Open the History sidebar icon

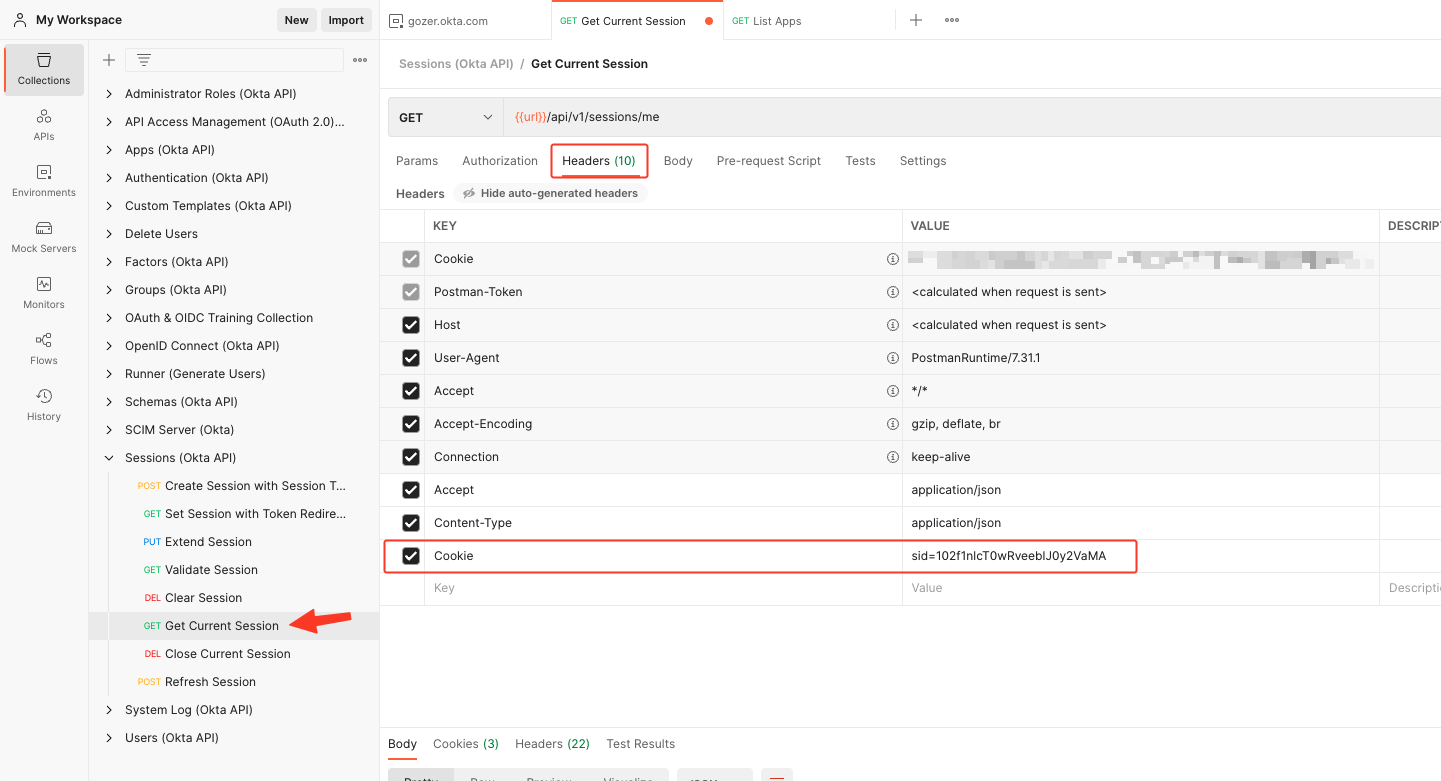pyautogui.click(x=44, y=404)
